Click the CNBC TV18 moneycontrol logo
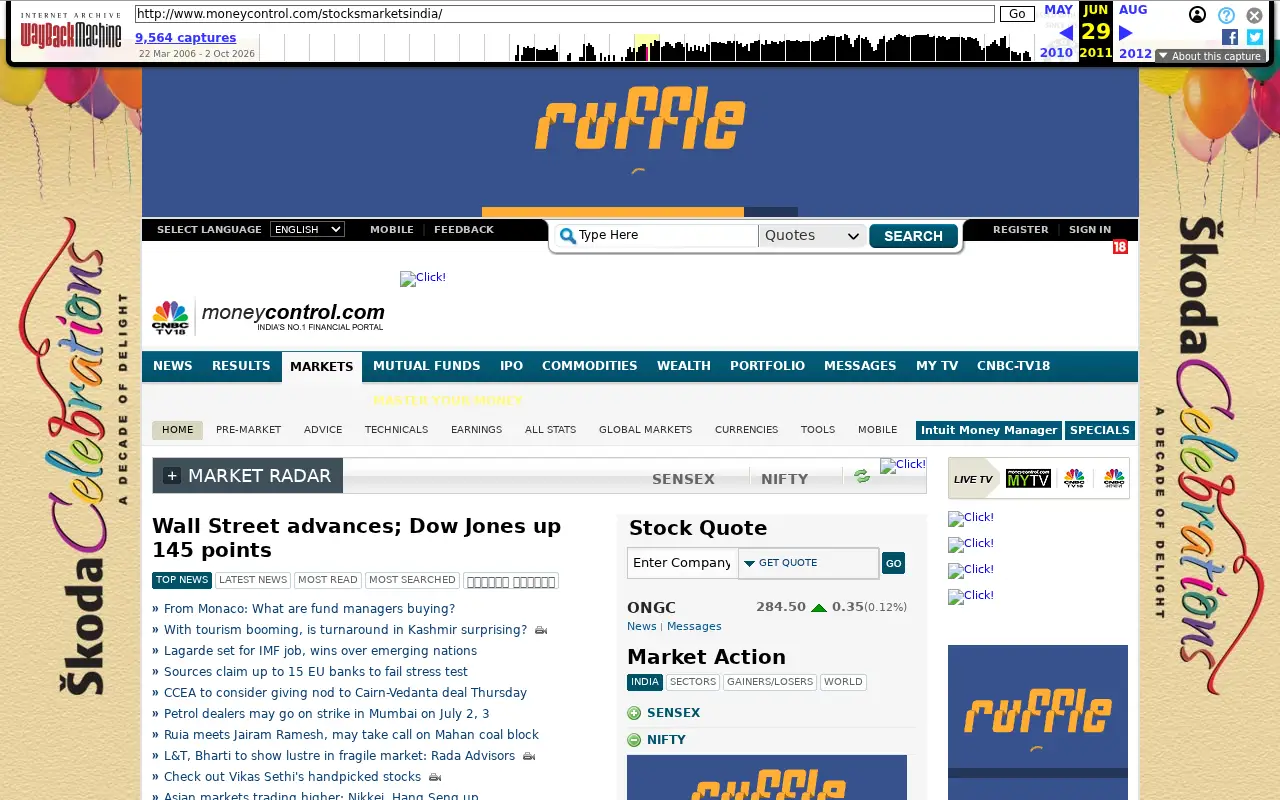1280x800 pixels. (x=268, y=317)
